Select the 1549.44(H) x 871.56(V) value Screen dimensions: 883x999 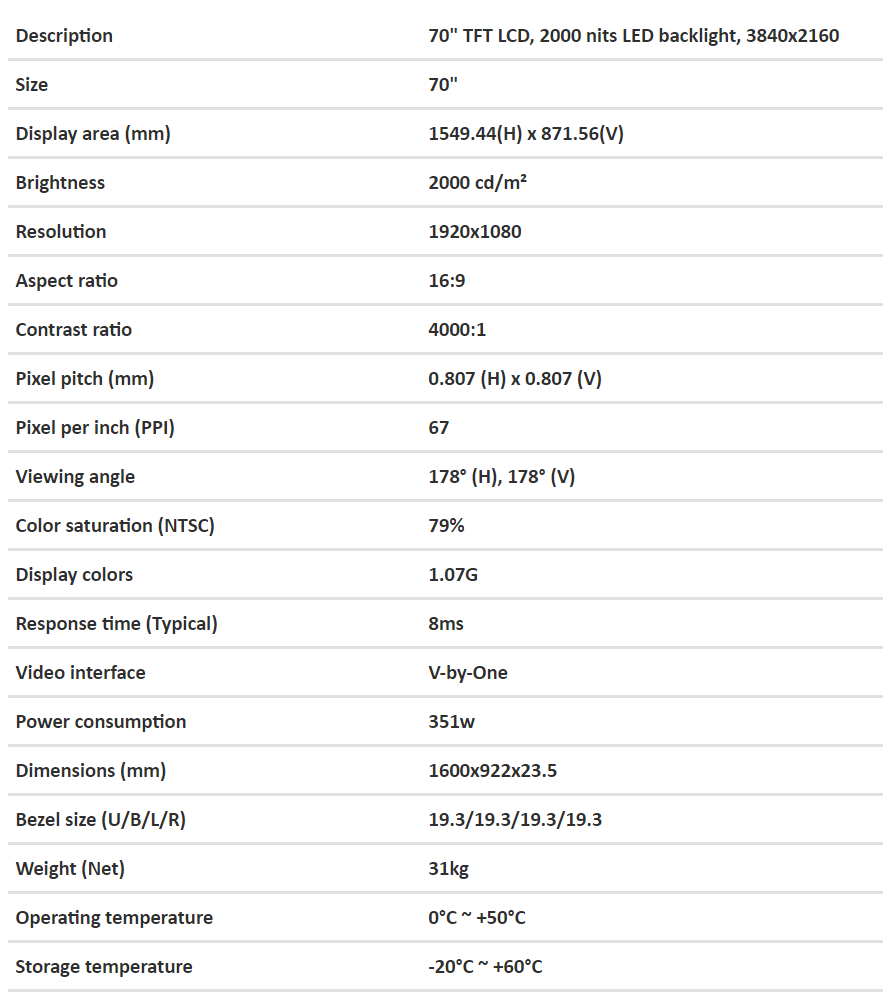tap(526, 134)
